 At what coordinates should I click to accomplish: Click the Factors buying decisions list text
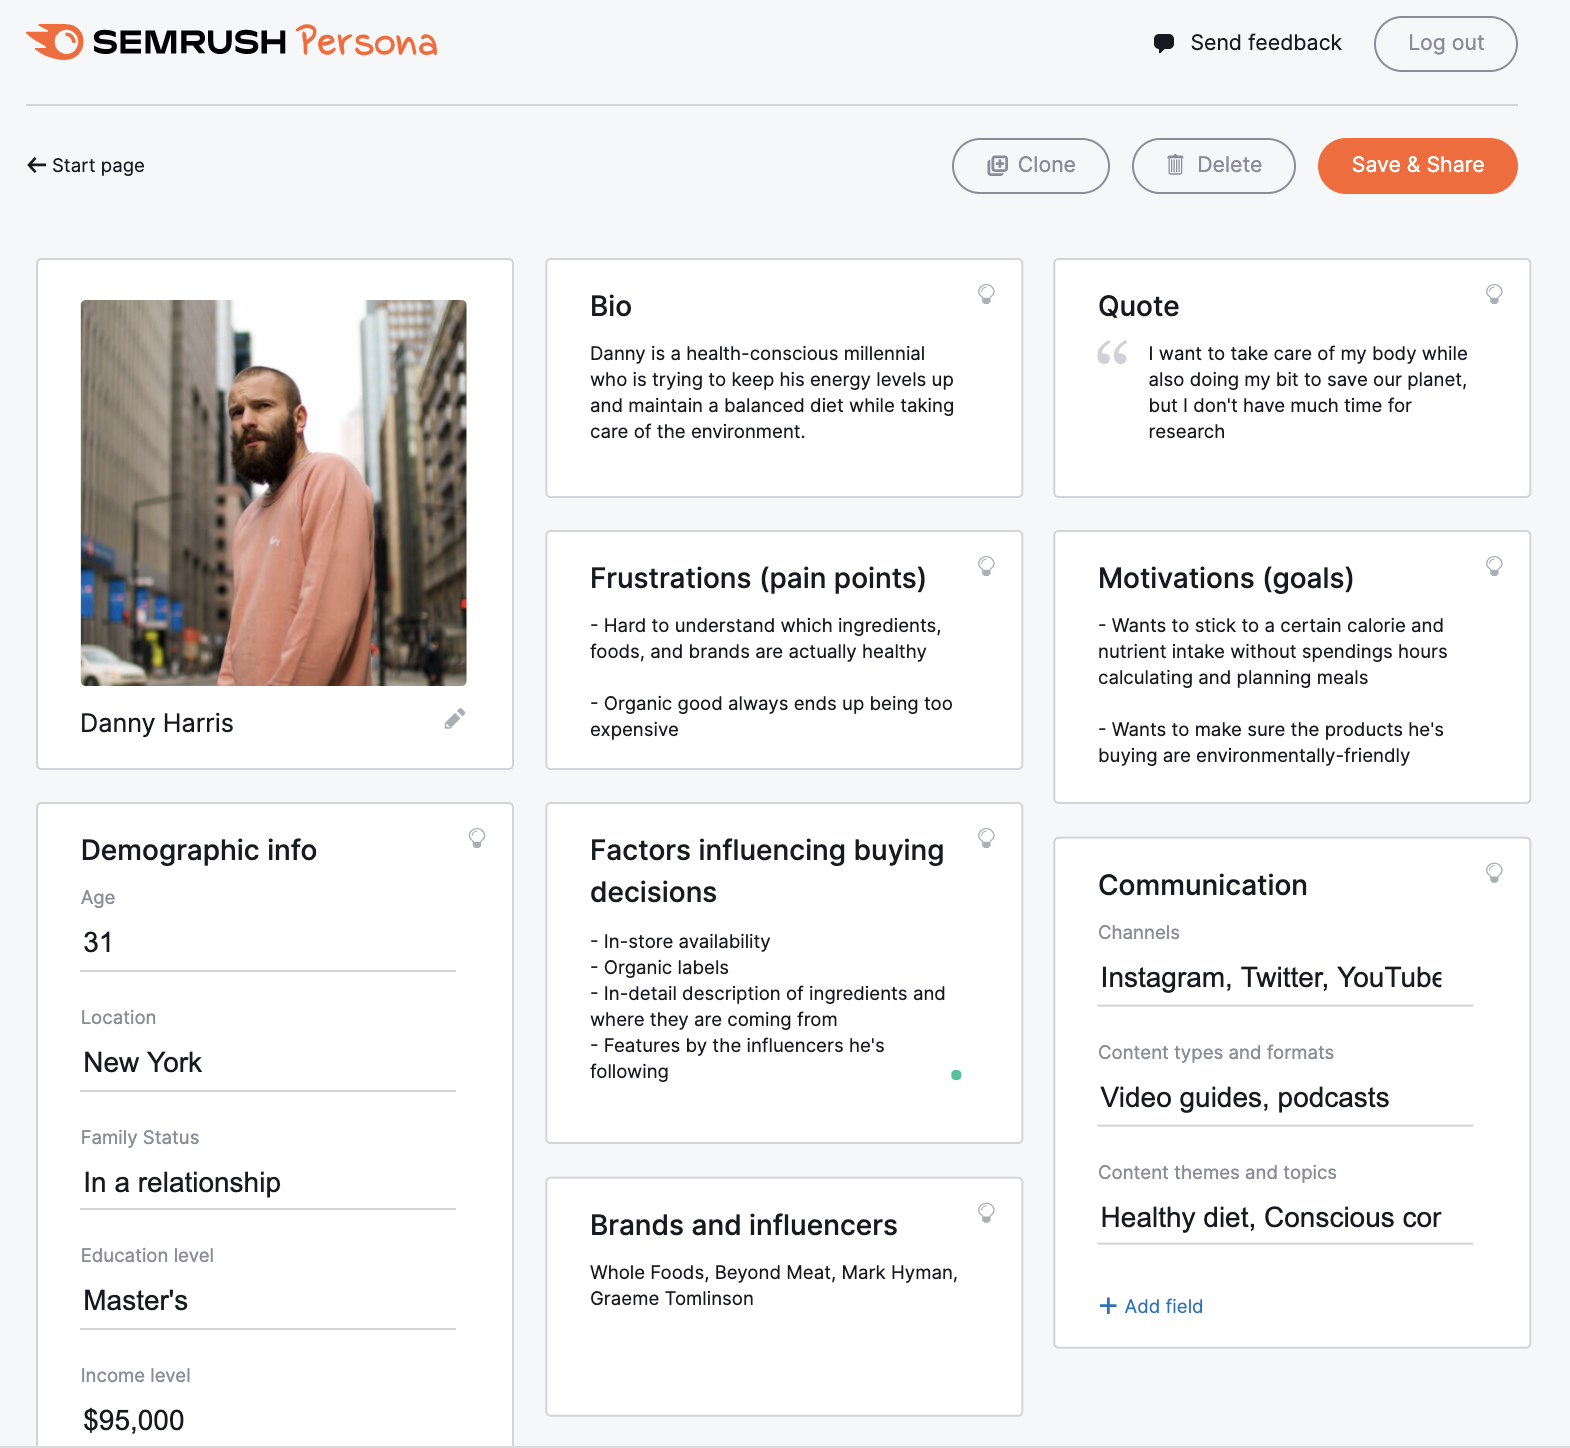point(767,1006)
